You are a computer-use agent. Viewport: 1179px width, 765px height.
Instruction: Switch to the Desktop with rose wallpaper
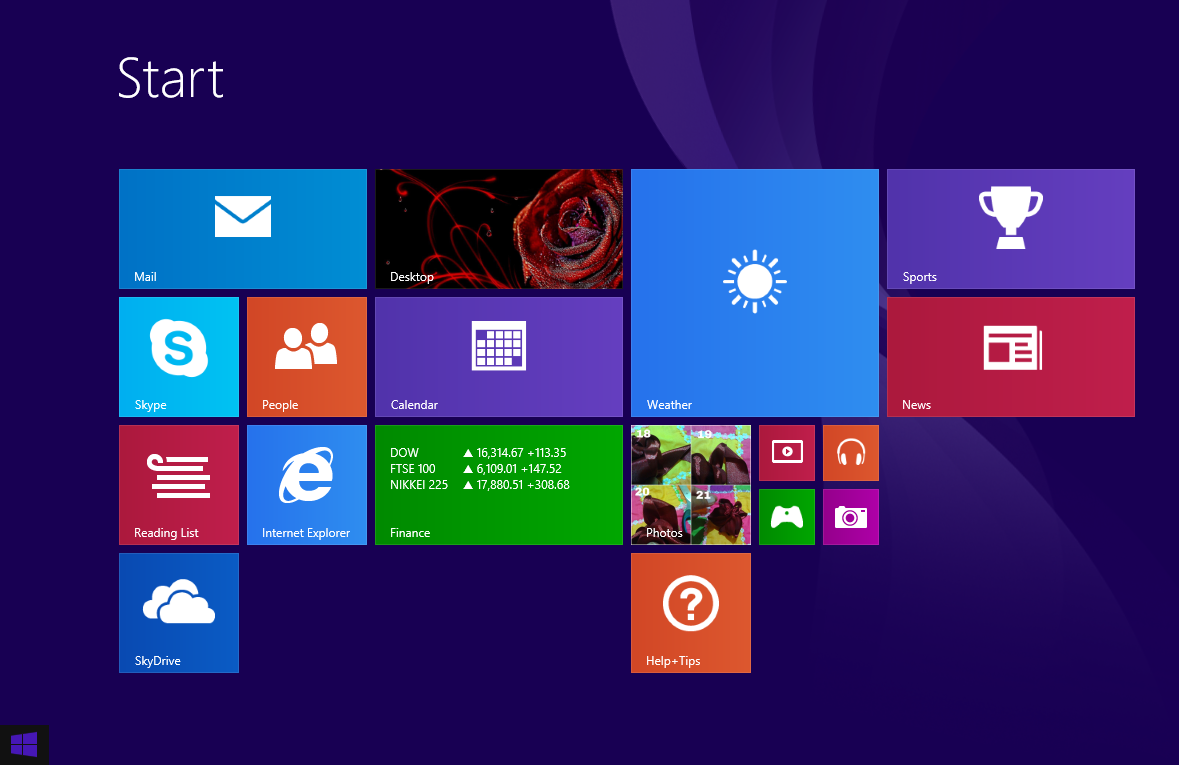coord(498,228)
